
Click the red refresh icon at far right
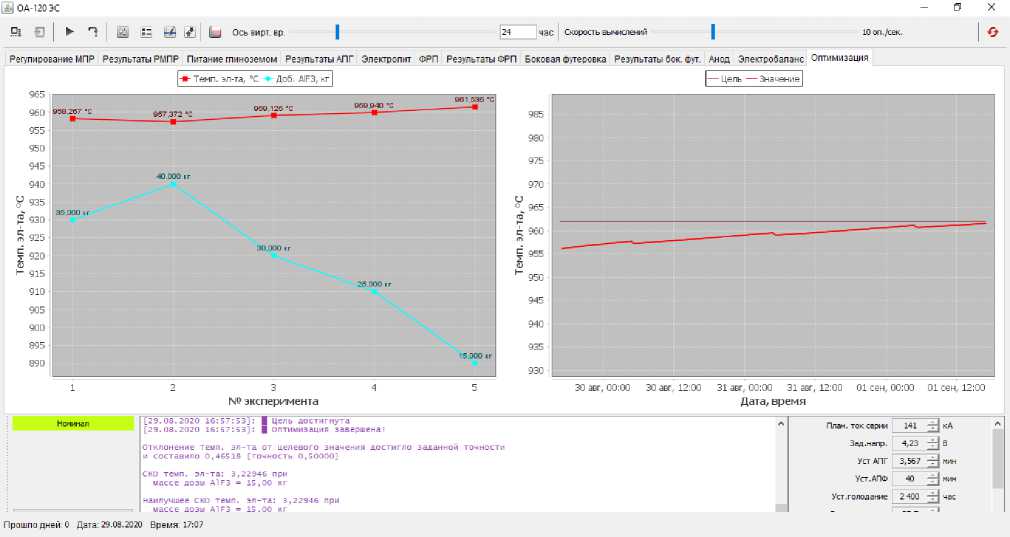[x=992, y=32]
